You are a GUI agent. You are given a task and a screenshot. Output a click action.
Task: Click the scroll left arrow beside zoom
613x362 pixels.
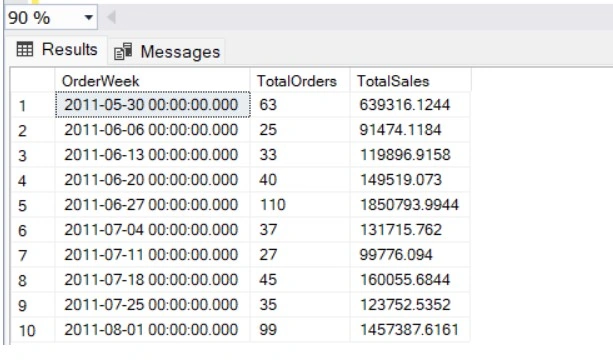click(x=111, y=17)
